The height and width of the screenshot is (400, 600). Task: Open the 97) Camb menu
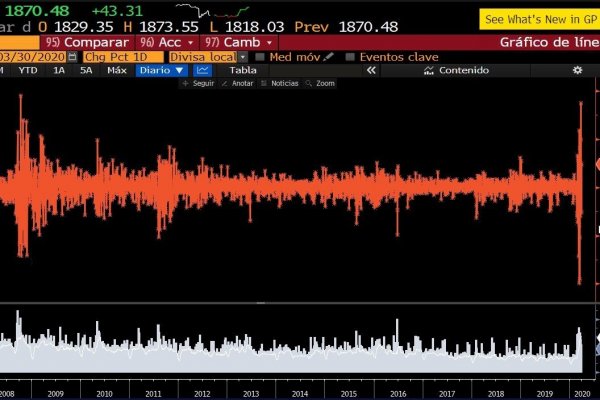click(x=239, y=42)
